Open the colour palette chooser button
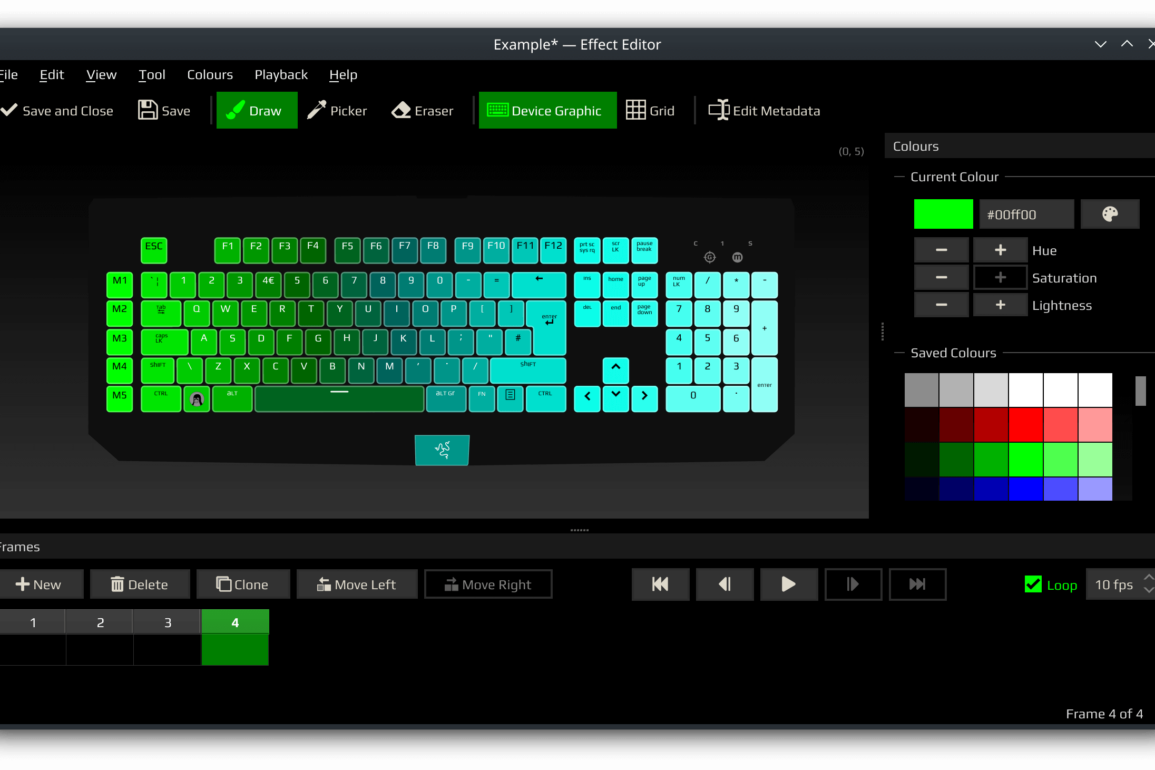 tap(1109, 214)
